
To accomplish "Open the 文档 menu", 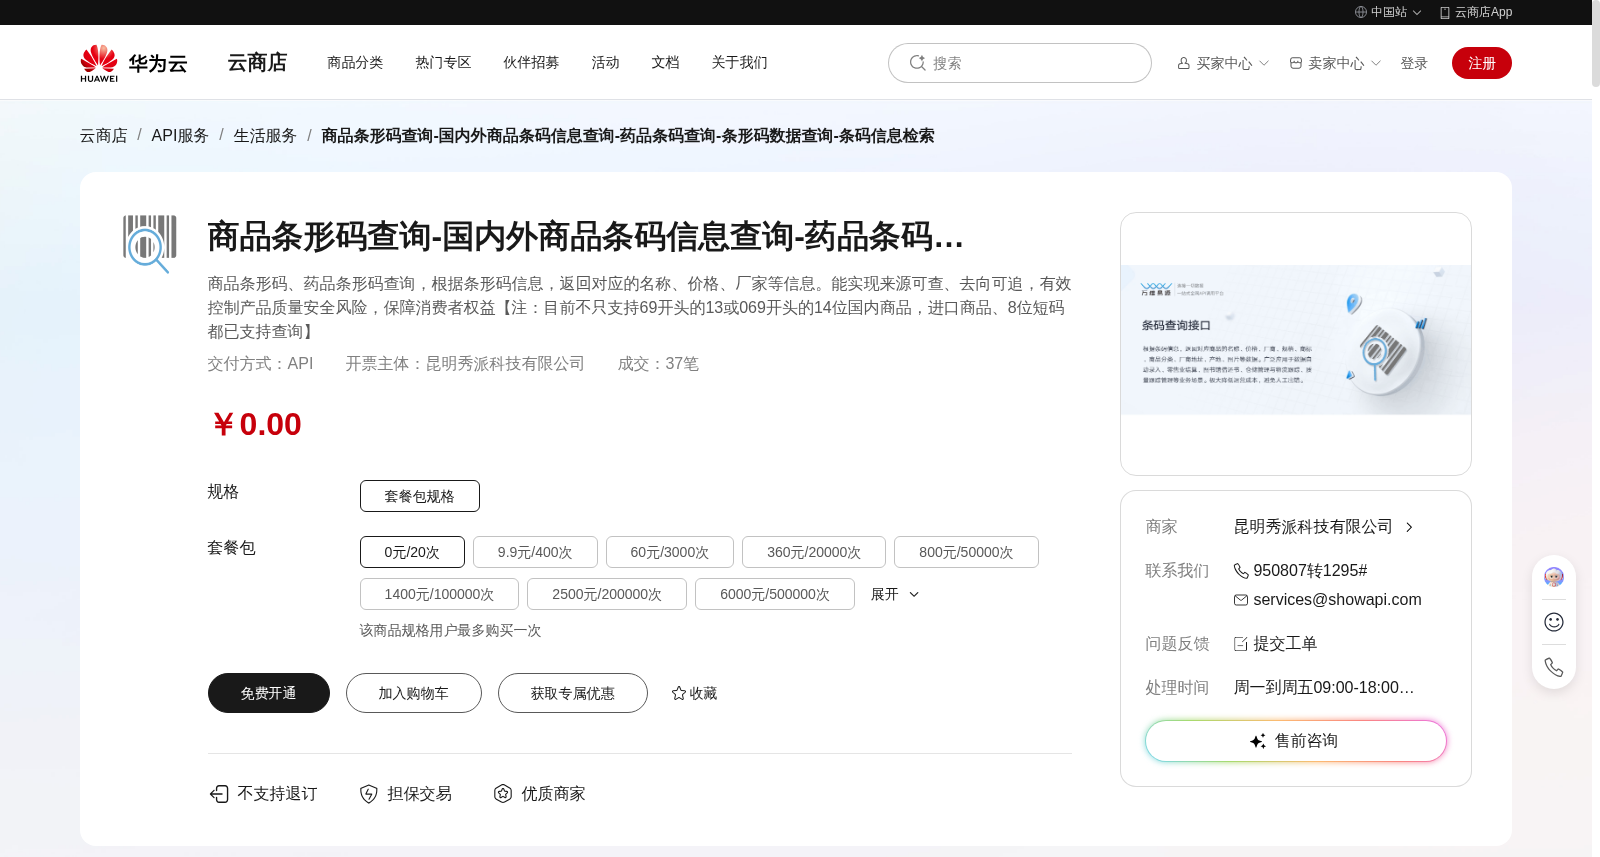I will (x=665, y=62).
